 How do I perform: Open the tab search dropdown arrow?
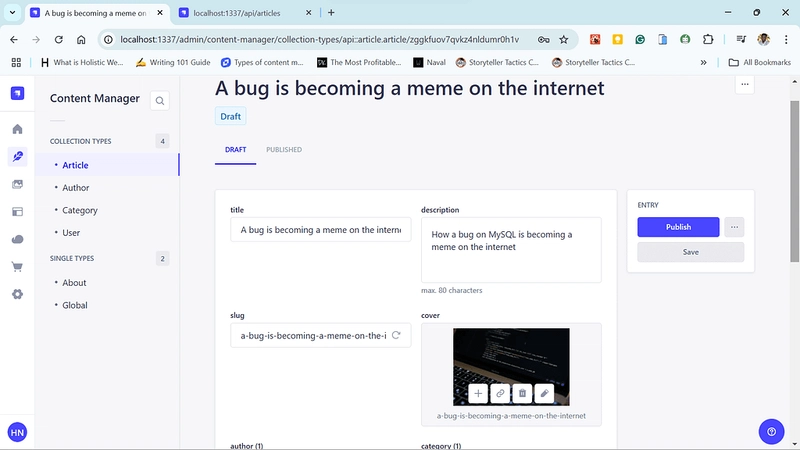[x=12, y=13]
